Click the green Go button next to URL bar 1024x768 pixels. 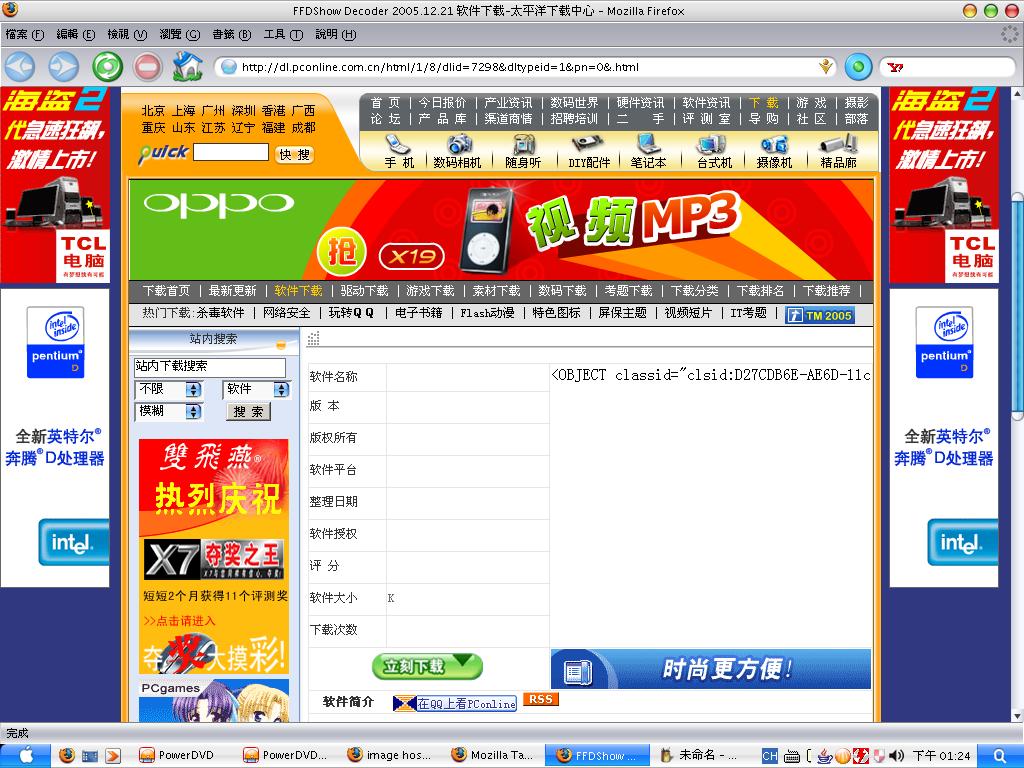click(x=858, y=67)
